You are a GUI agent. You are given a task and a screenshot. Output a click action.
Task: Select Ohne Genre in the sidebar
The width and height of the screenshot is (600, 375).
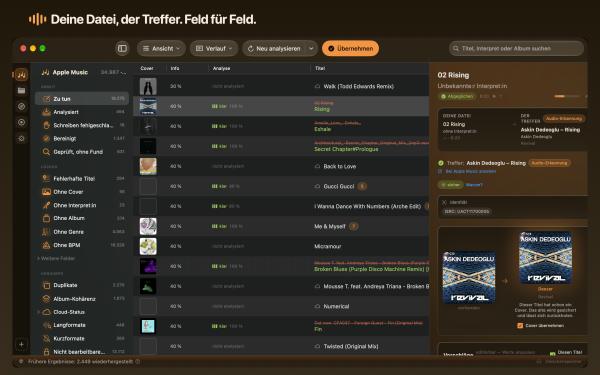tap(82, 232)
